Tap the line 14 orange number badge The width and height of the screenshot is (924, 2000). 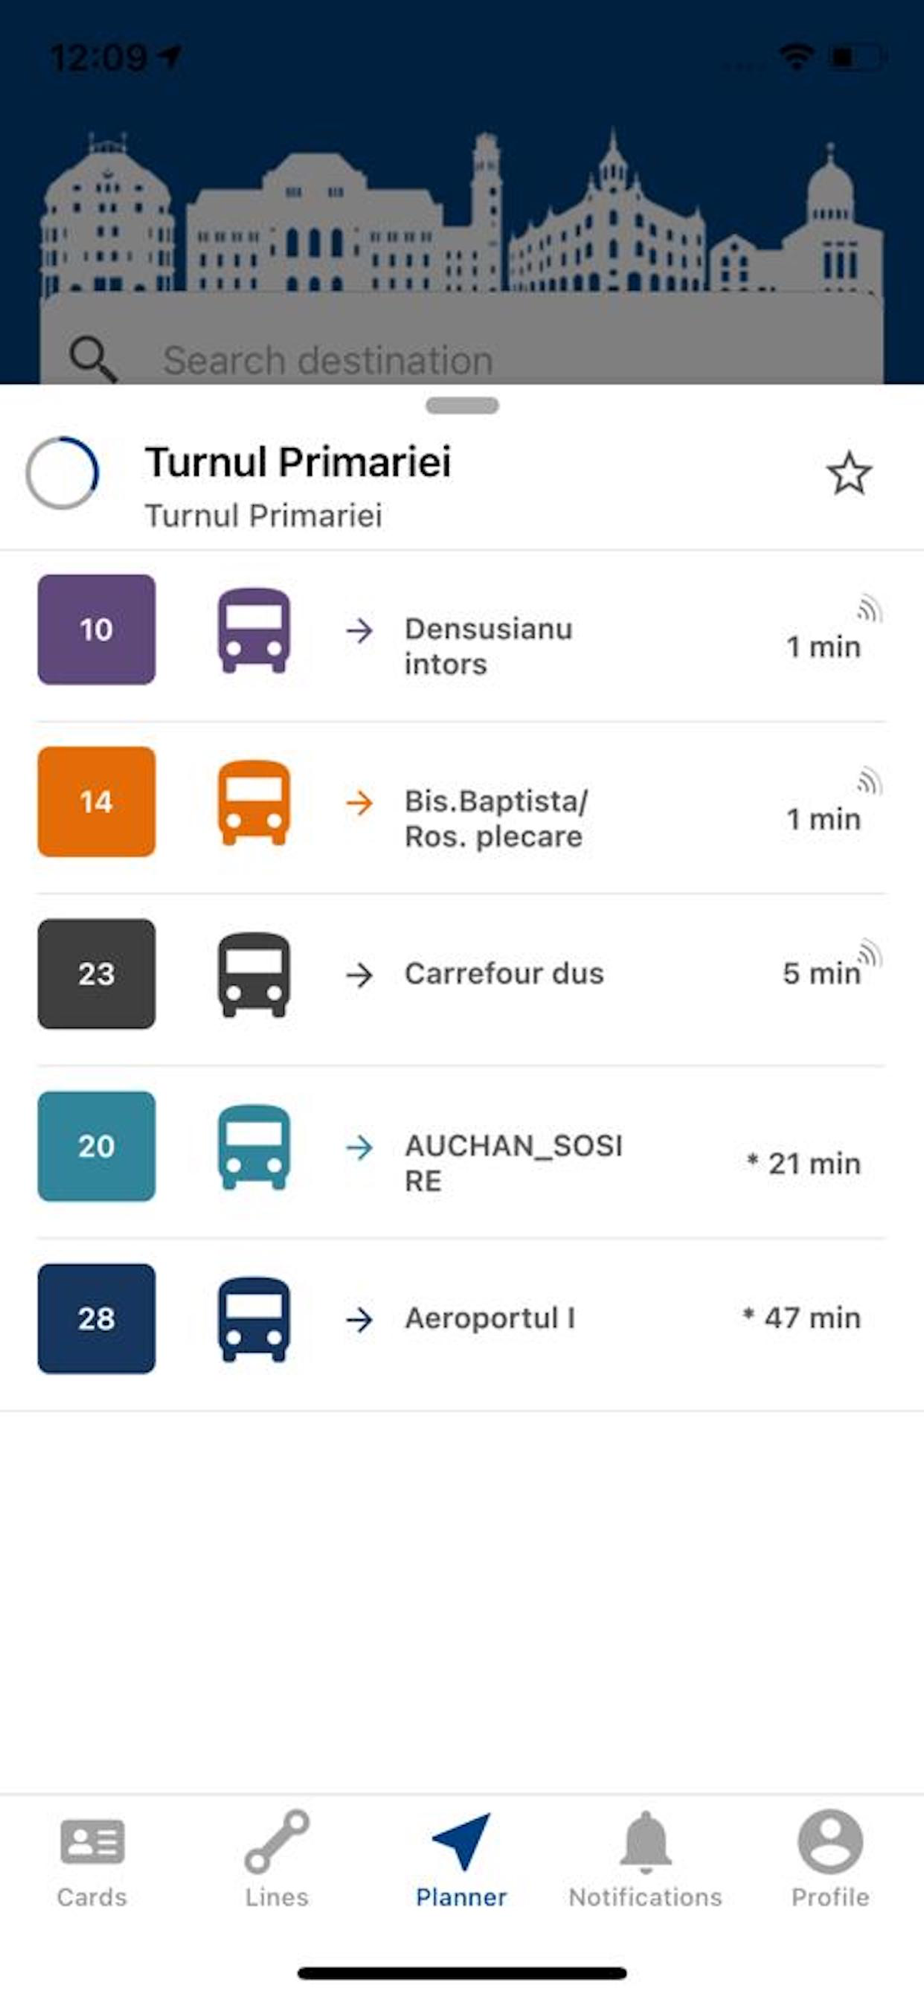pyautogui.click(x=96, y=802)
